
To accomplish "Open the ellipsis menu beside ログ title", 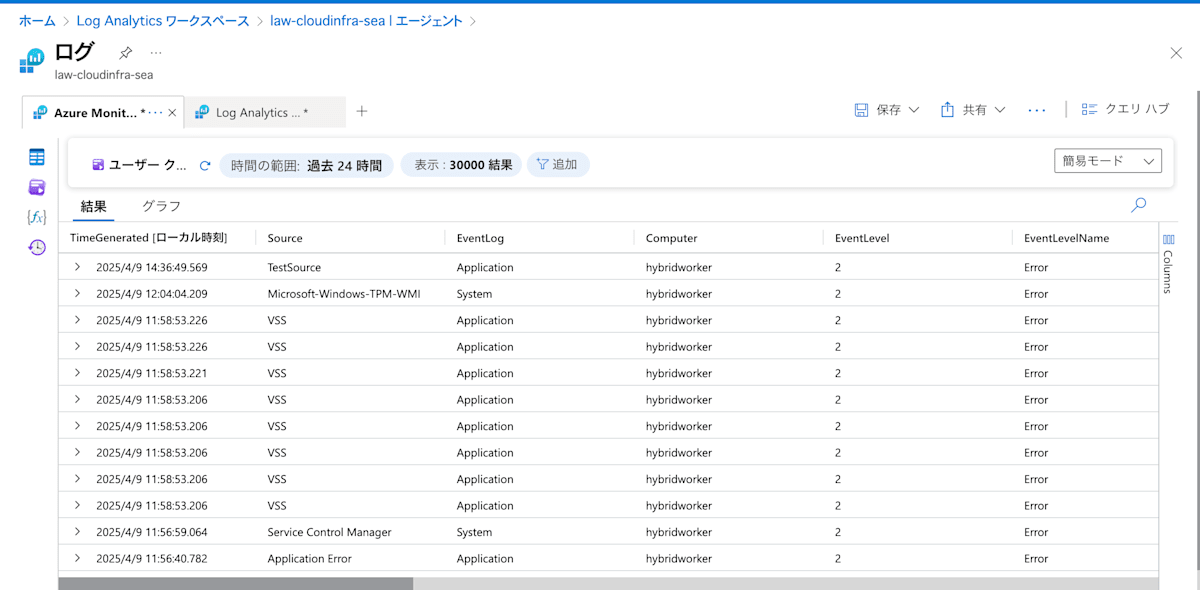I will 155,53.
